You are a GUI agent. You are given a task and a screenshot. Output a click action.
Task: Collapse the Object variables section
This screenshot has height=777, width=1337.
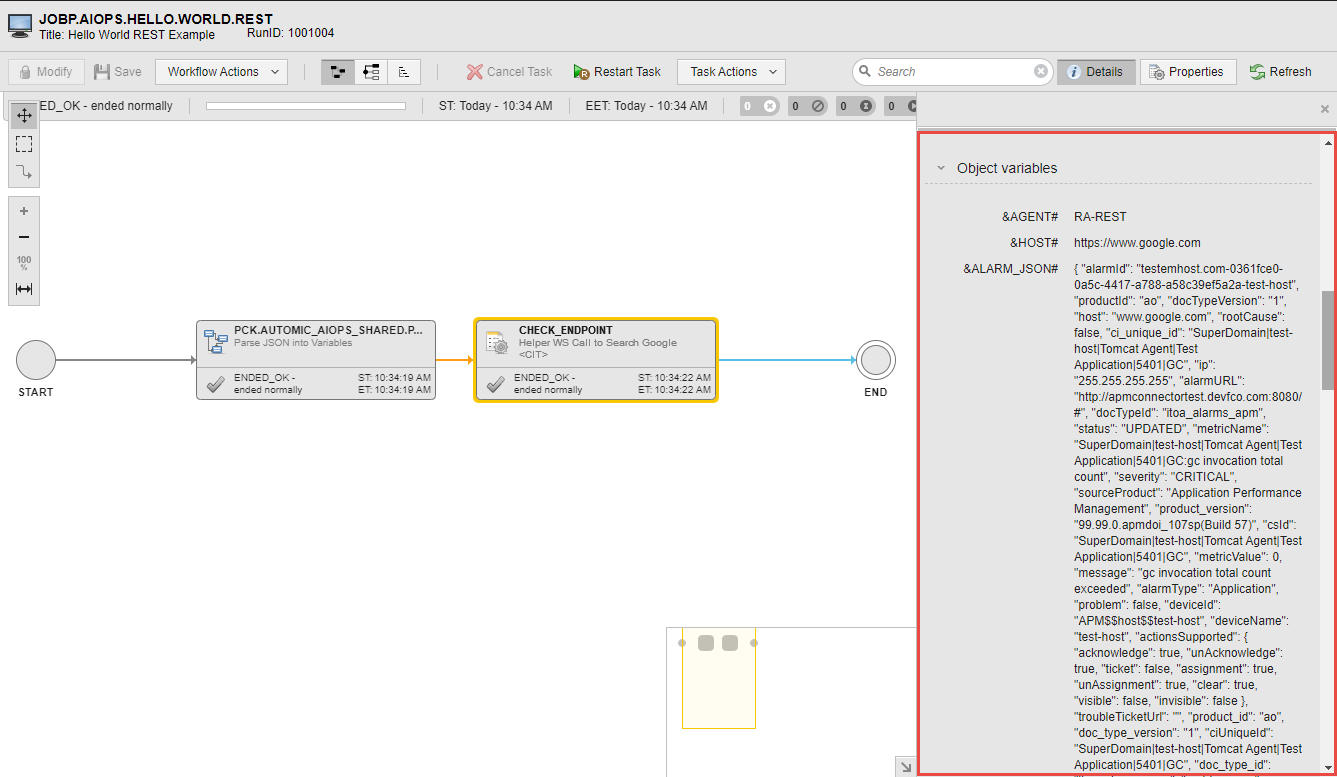click(941, 168)
